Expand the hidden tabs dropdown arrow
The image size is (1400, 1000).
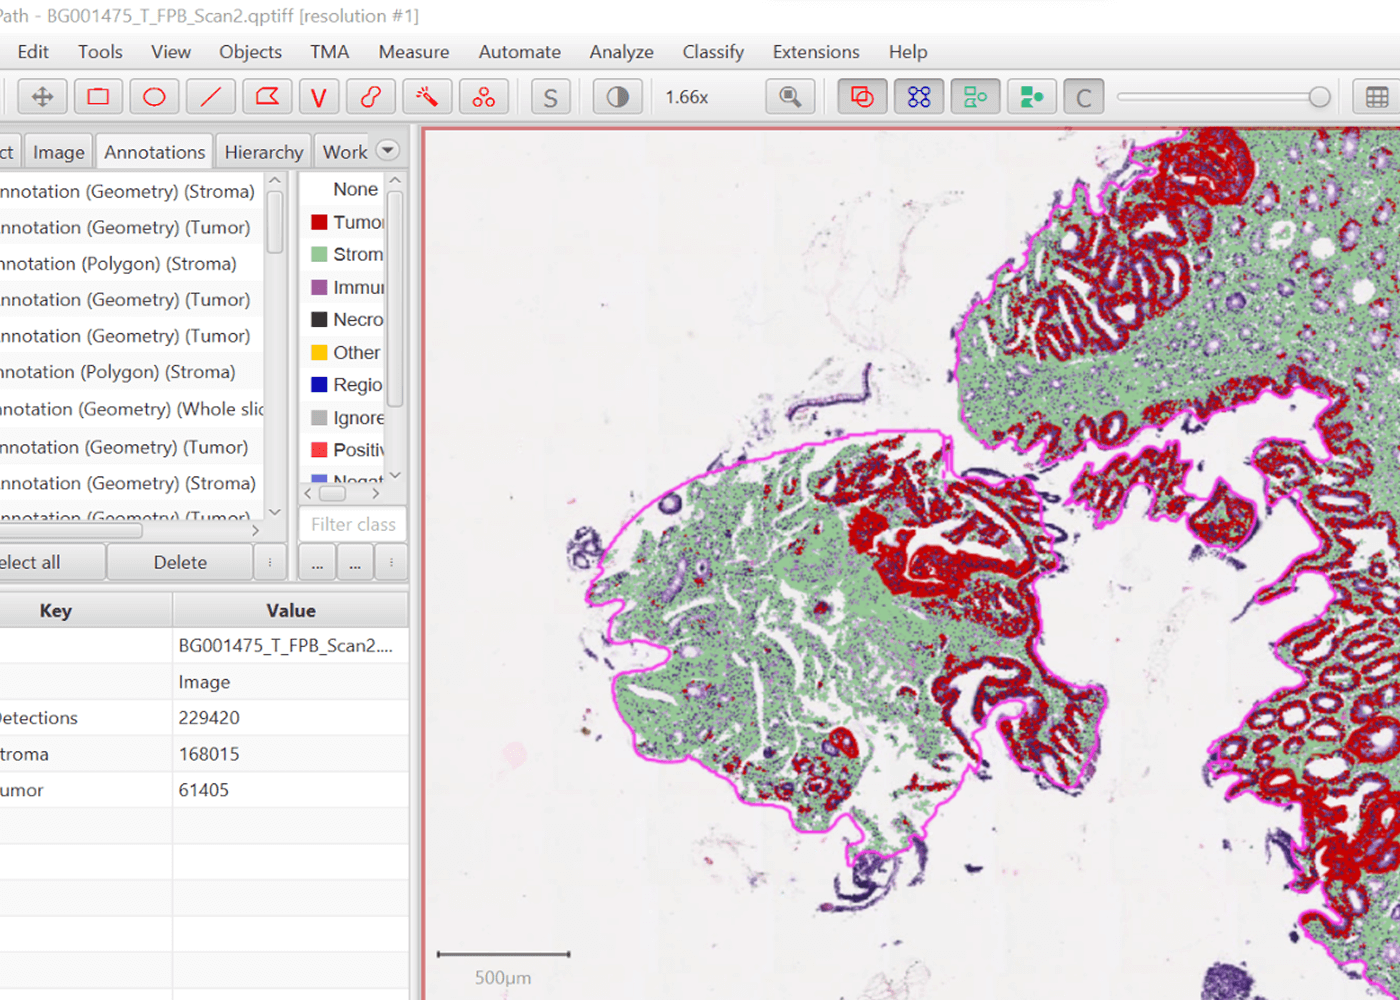click(387, 151)
